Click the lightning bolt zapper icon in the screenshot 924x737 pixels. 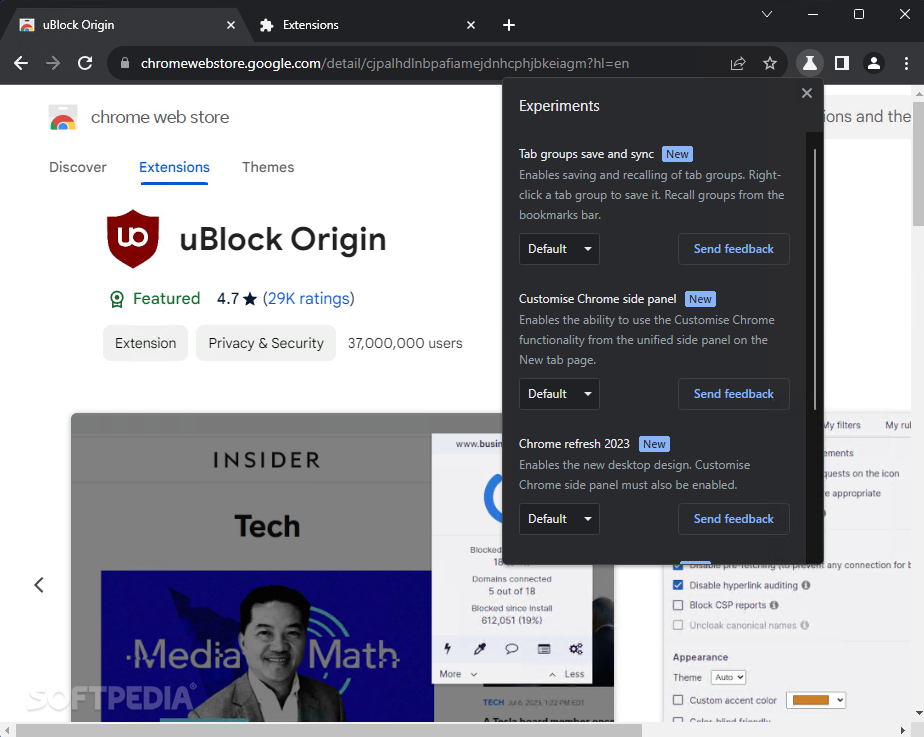[447, 649]
